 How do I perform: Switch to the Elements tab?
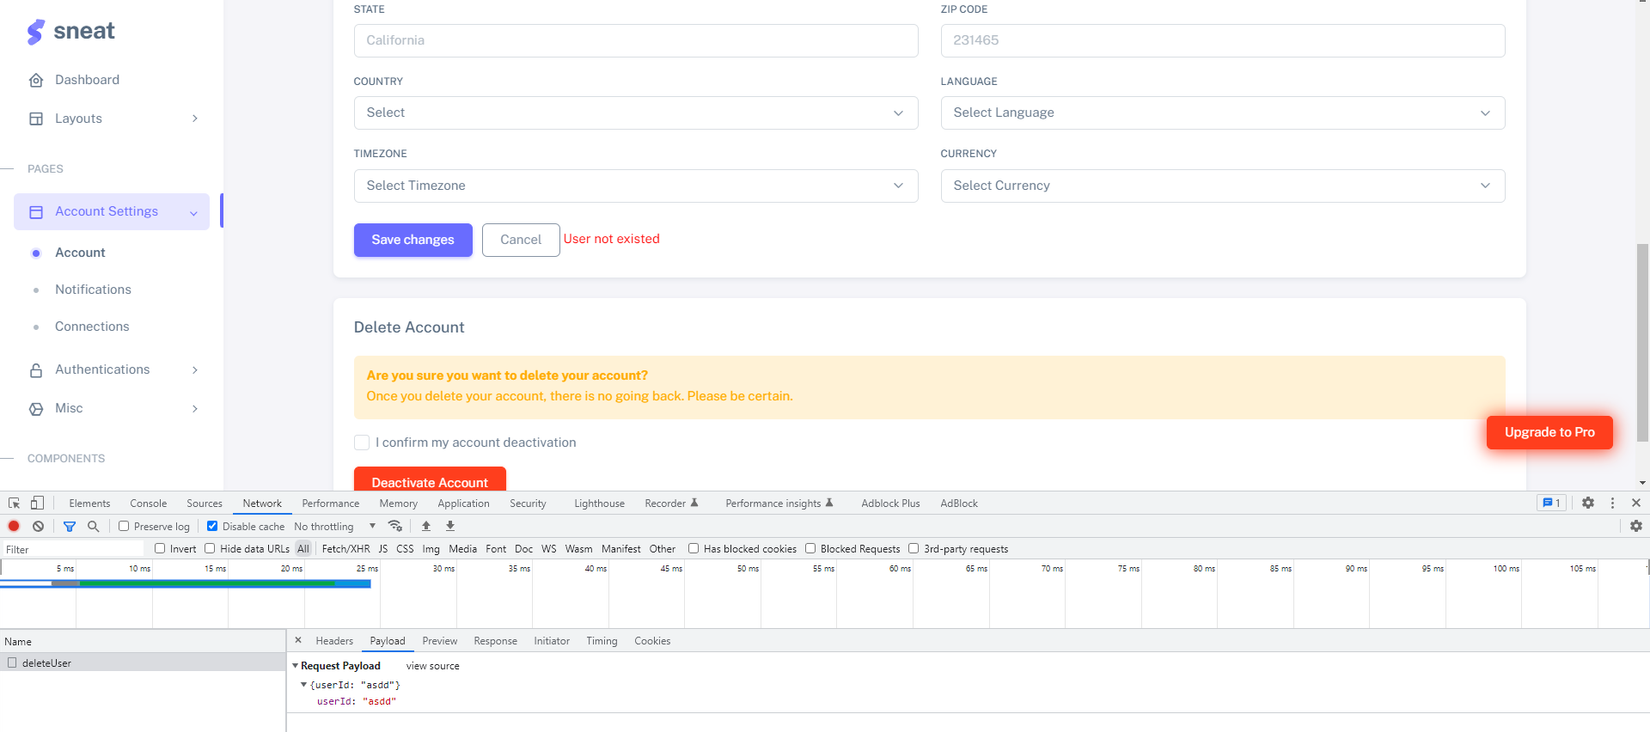tap(89, 504)
